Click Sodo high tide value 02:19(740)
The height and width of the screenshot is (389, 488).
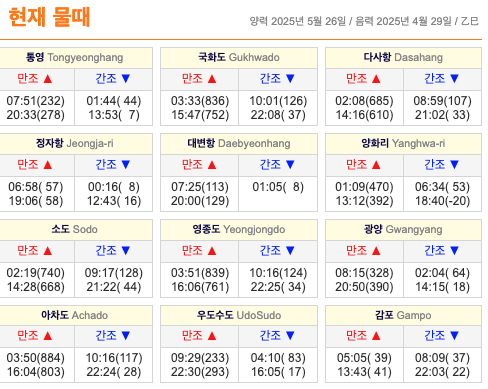(36, 273)
